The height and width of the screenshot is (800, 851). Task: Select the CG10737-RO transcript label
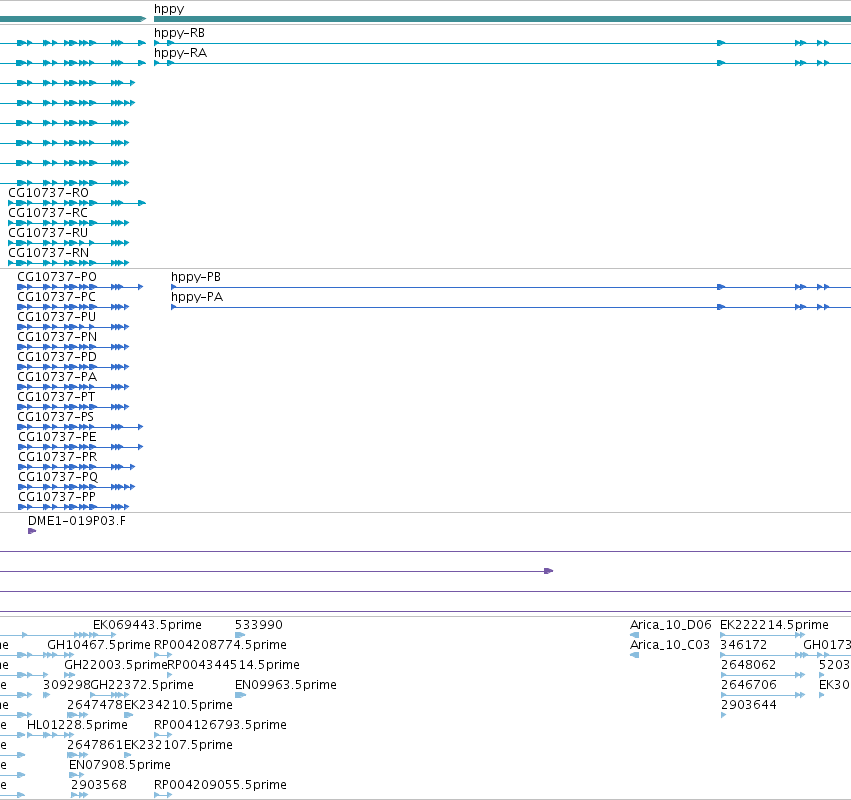pos(48,193)
